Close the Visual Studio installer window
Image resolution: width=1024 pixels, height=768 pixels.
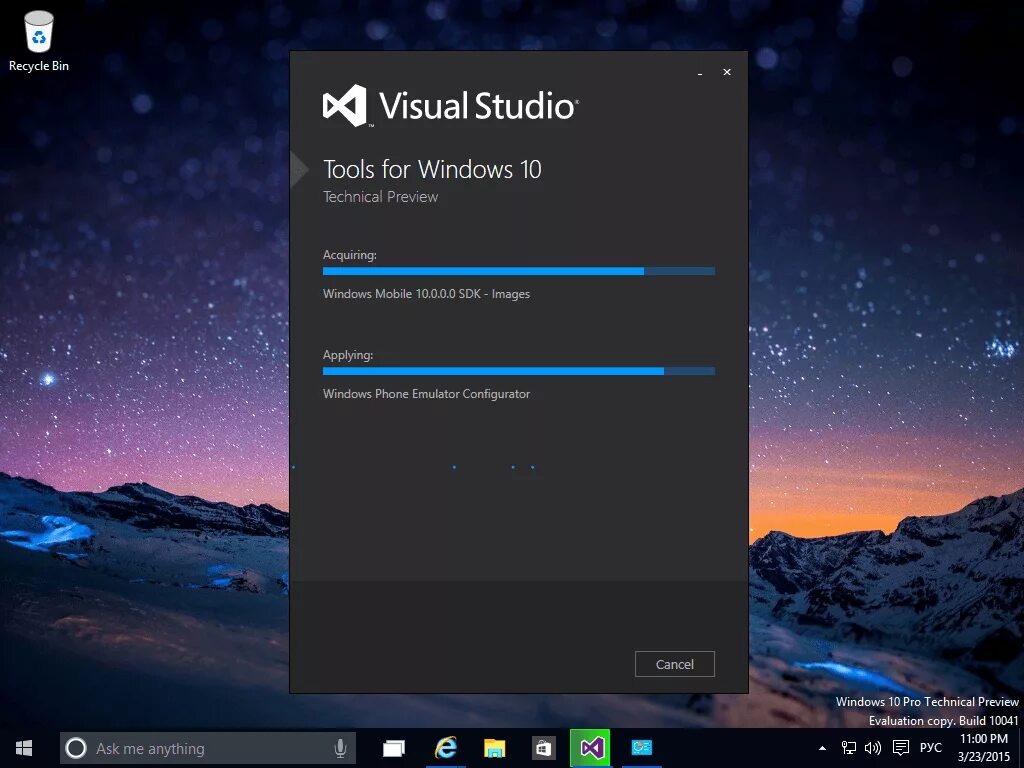[x=727, y=72]
